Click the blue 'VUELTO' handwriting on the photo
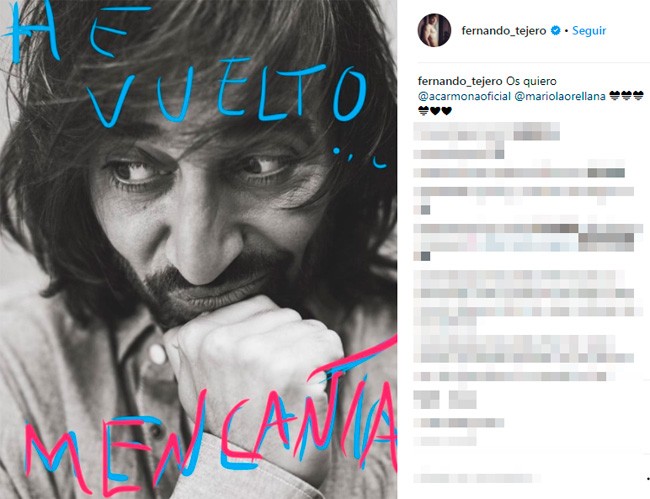This screenshot has height=499, width=650. coord(228,94)
